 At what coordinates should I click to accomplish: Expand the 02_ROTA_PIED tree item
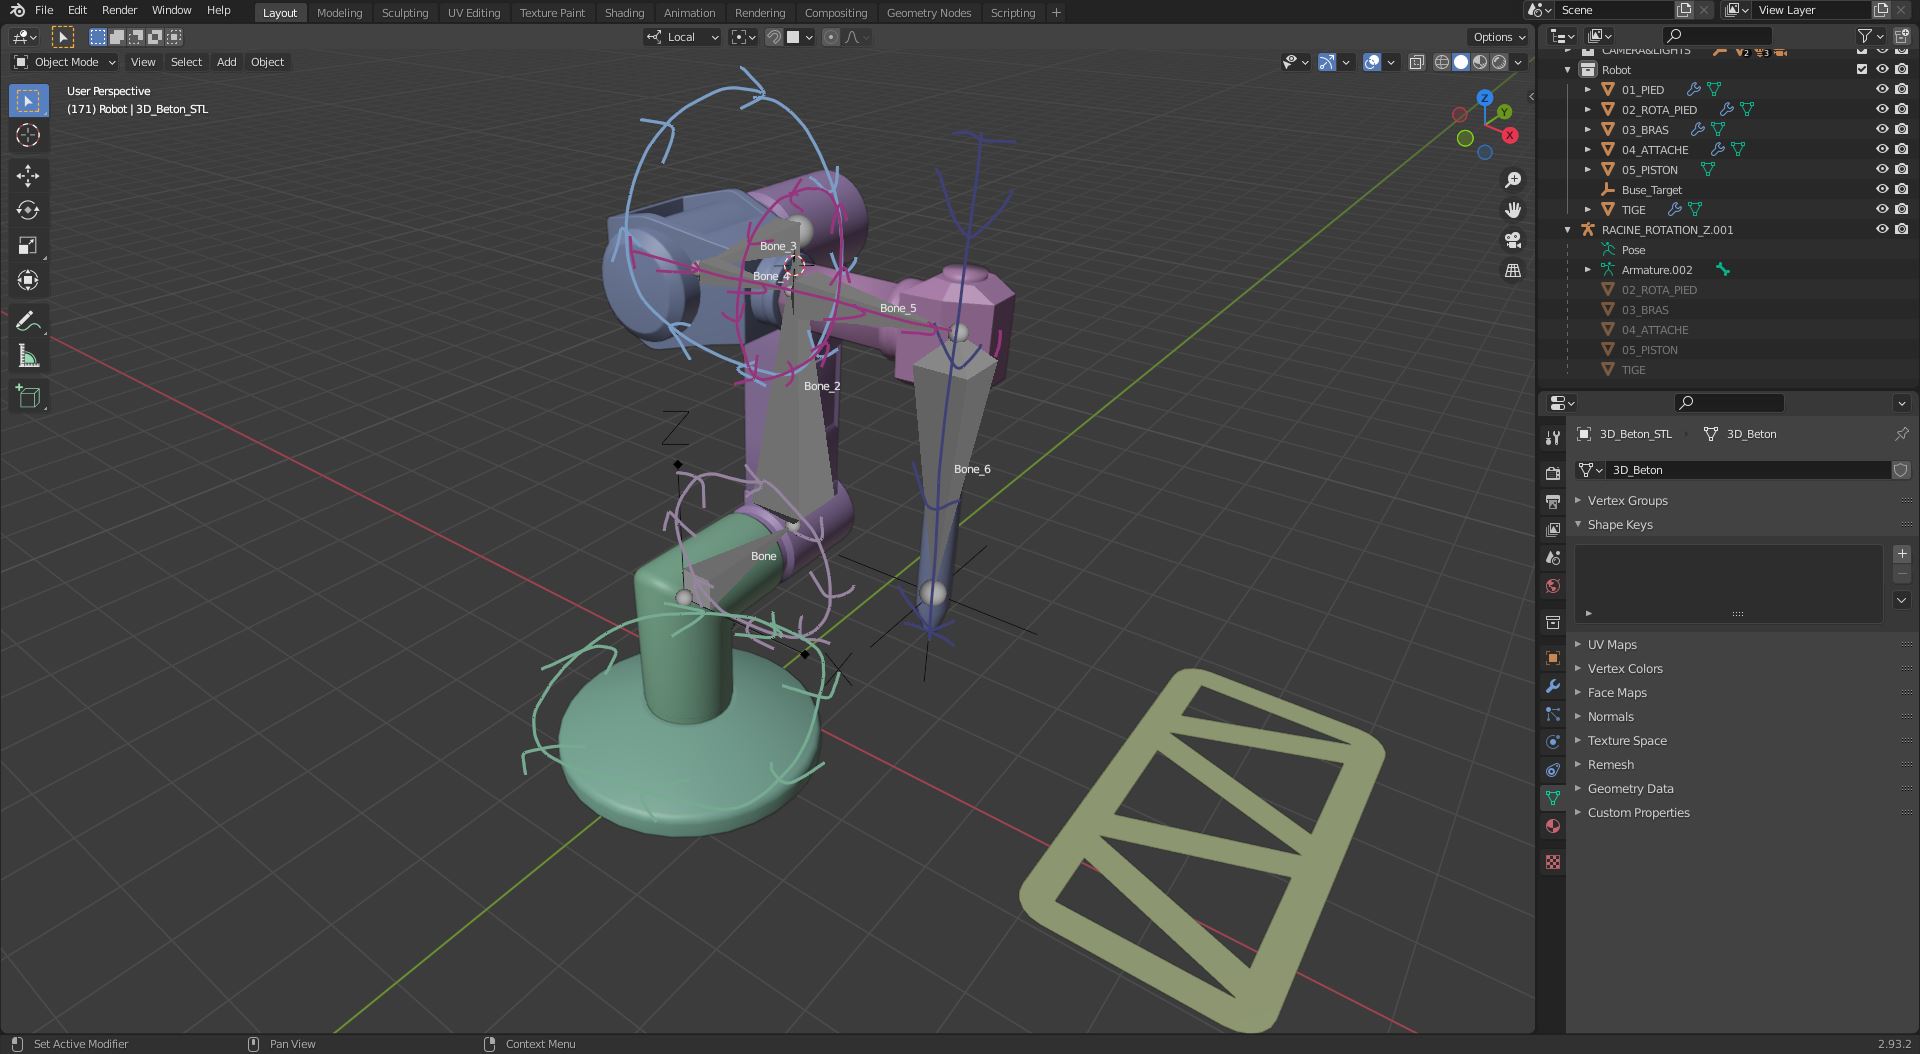click(1587, 109)
